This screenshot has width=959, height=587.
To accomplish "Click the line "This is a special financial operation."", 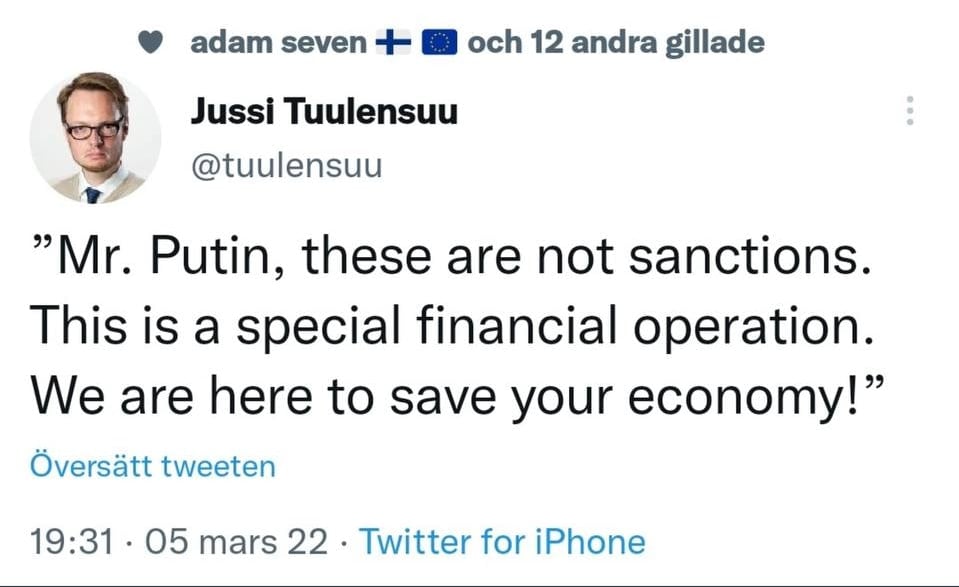I will (447, 329).
